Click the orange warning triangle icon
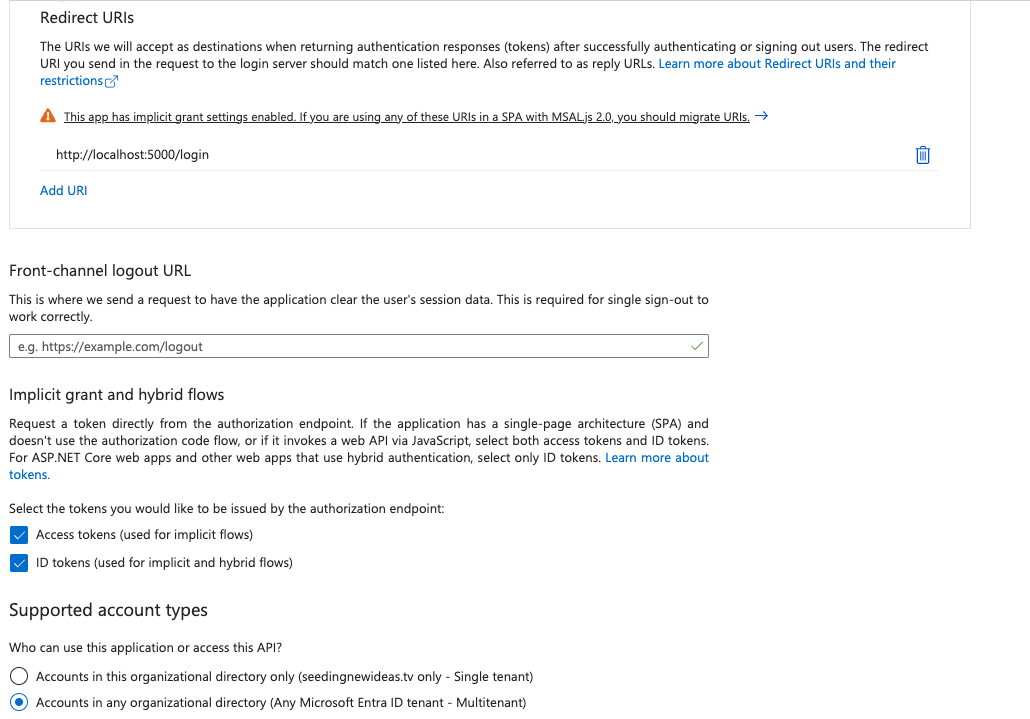Screen dimensions: 1030x719 pos(48,116)
